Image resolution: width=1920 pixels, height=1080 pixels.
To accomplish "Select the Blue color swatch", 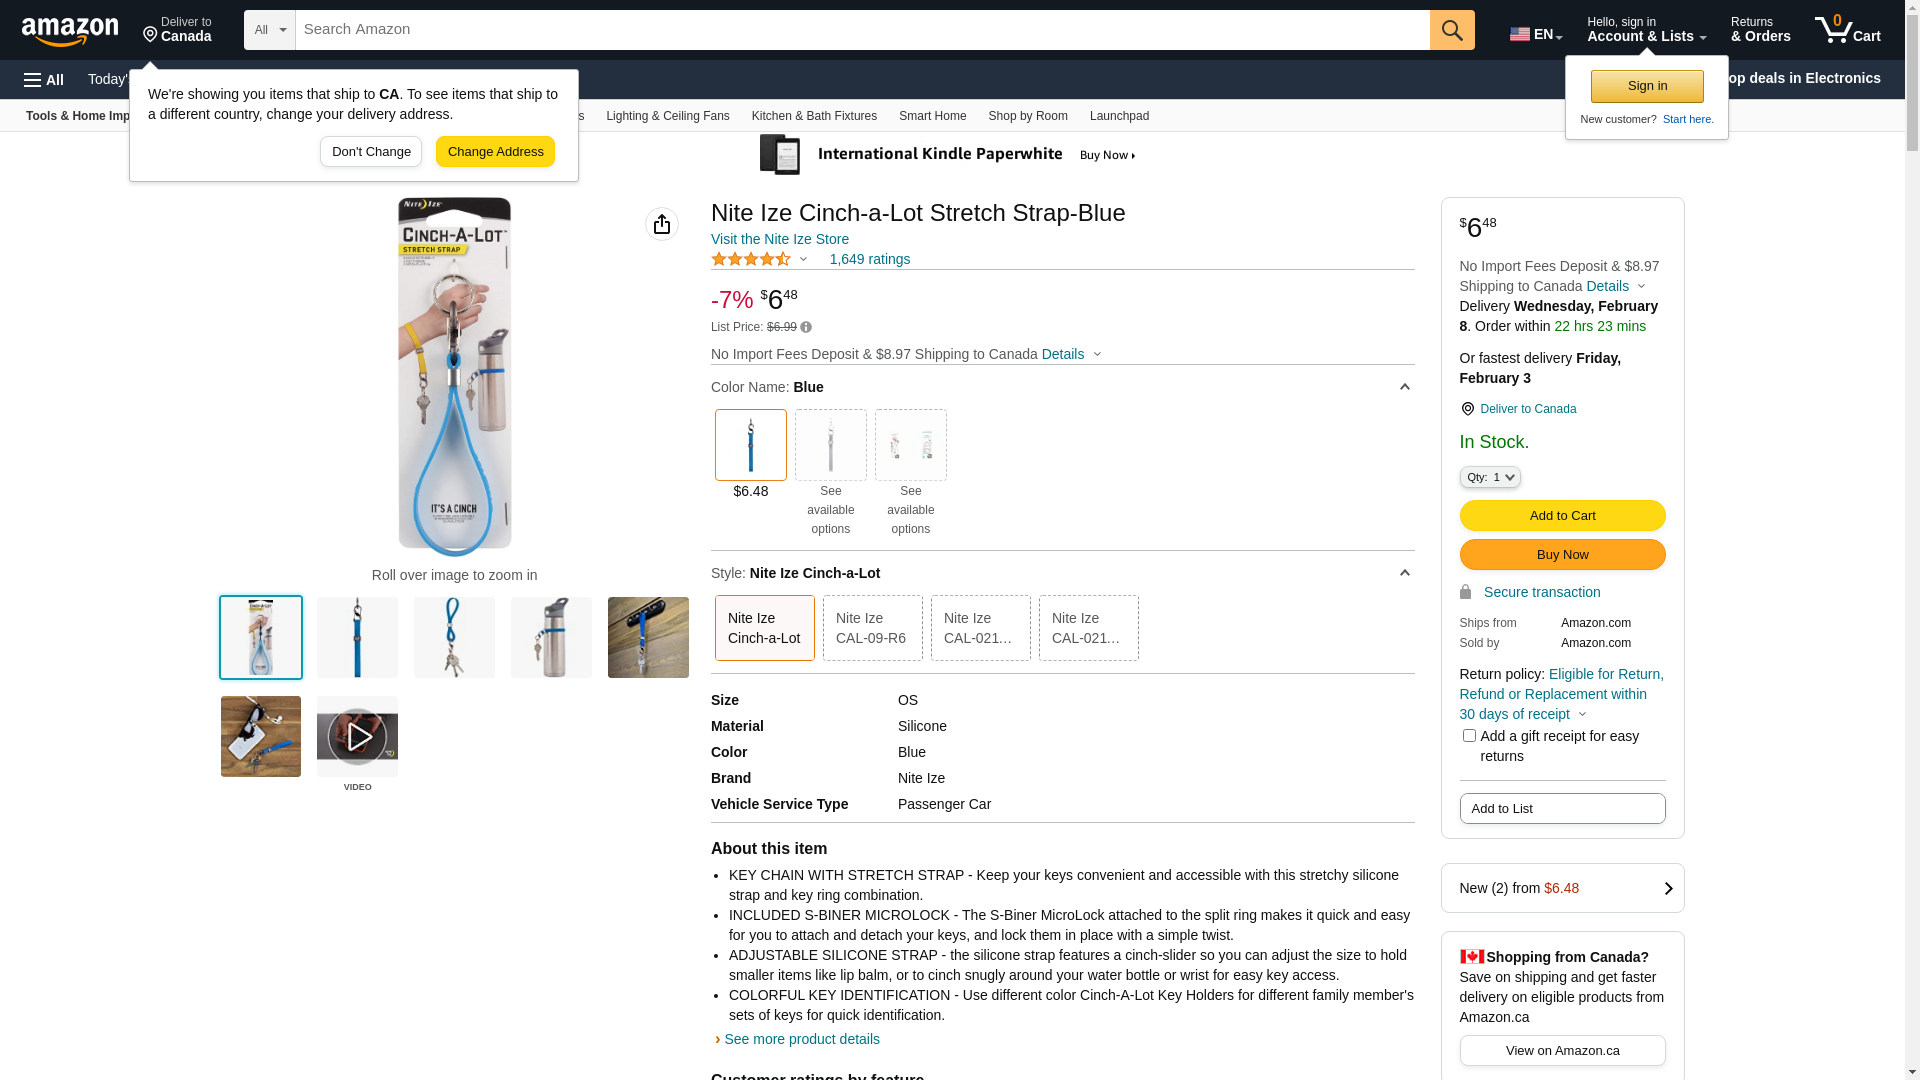I will pos(750,445).
